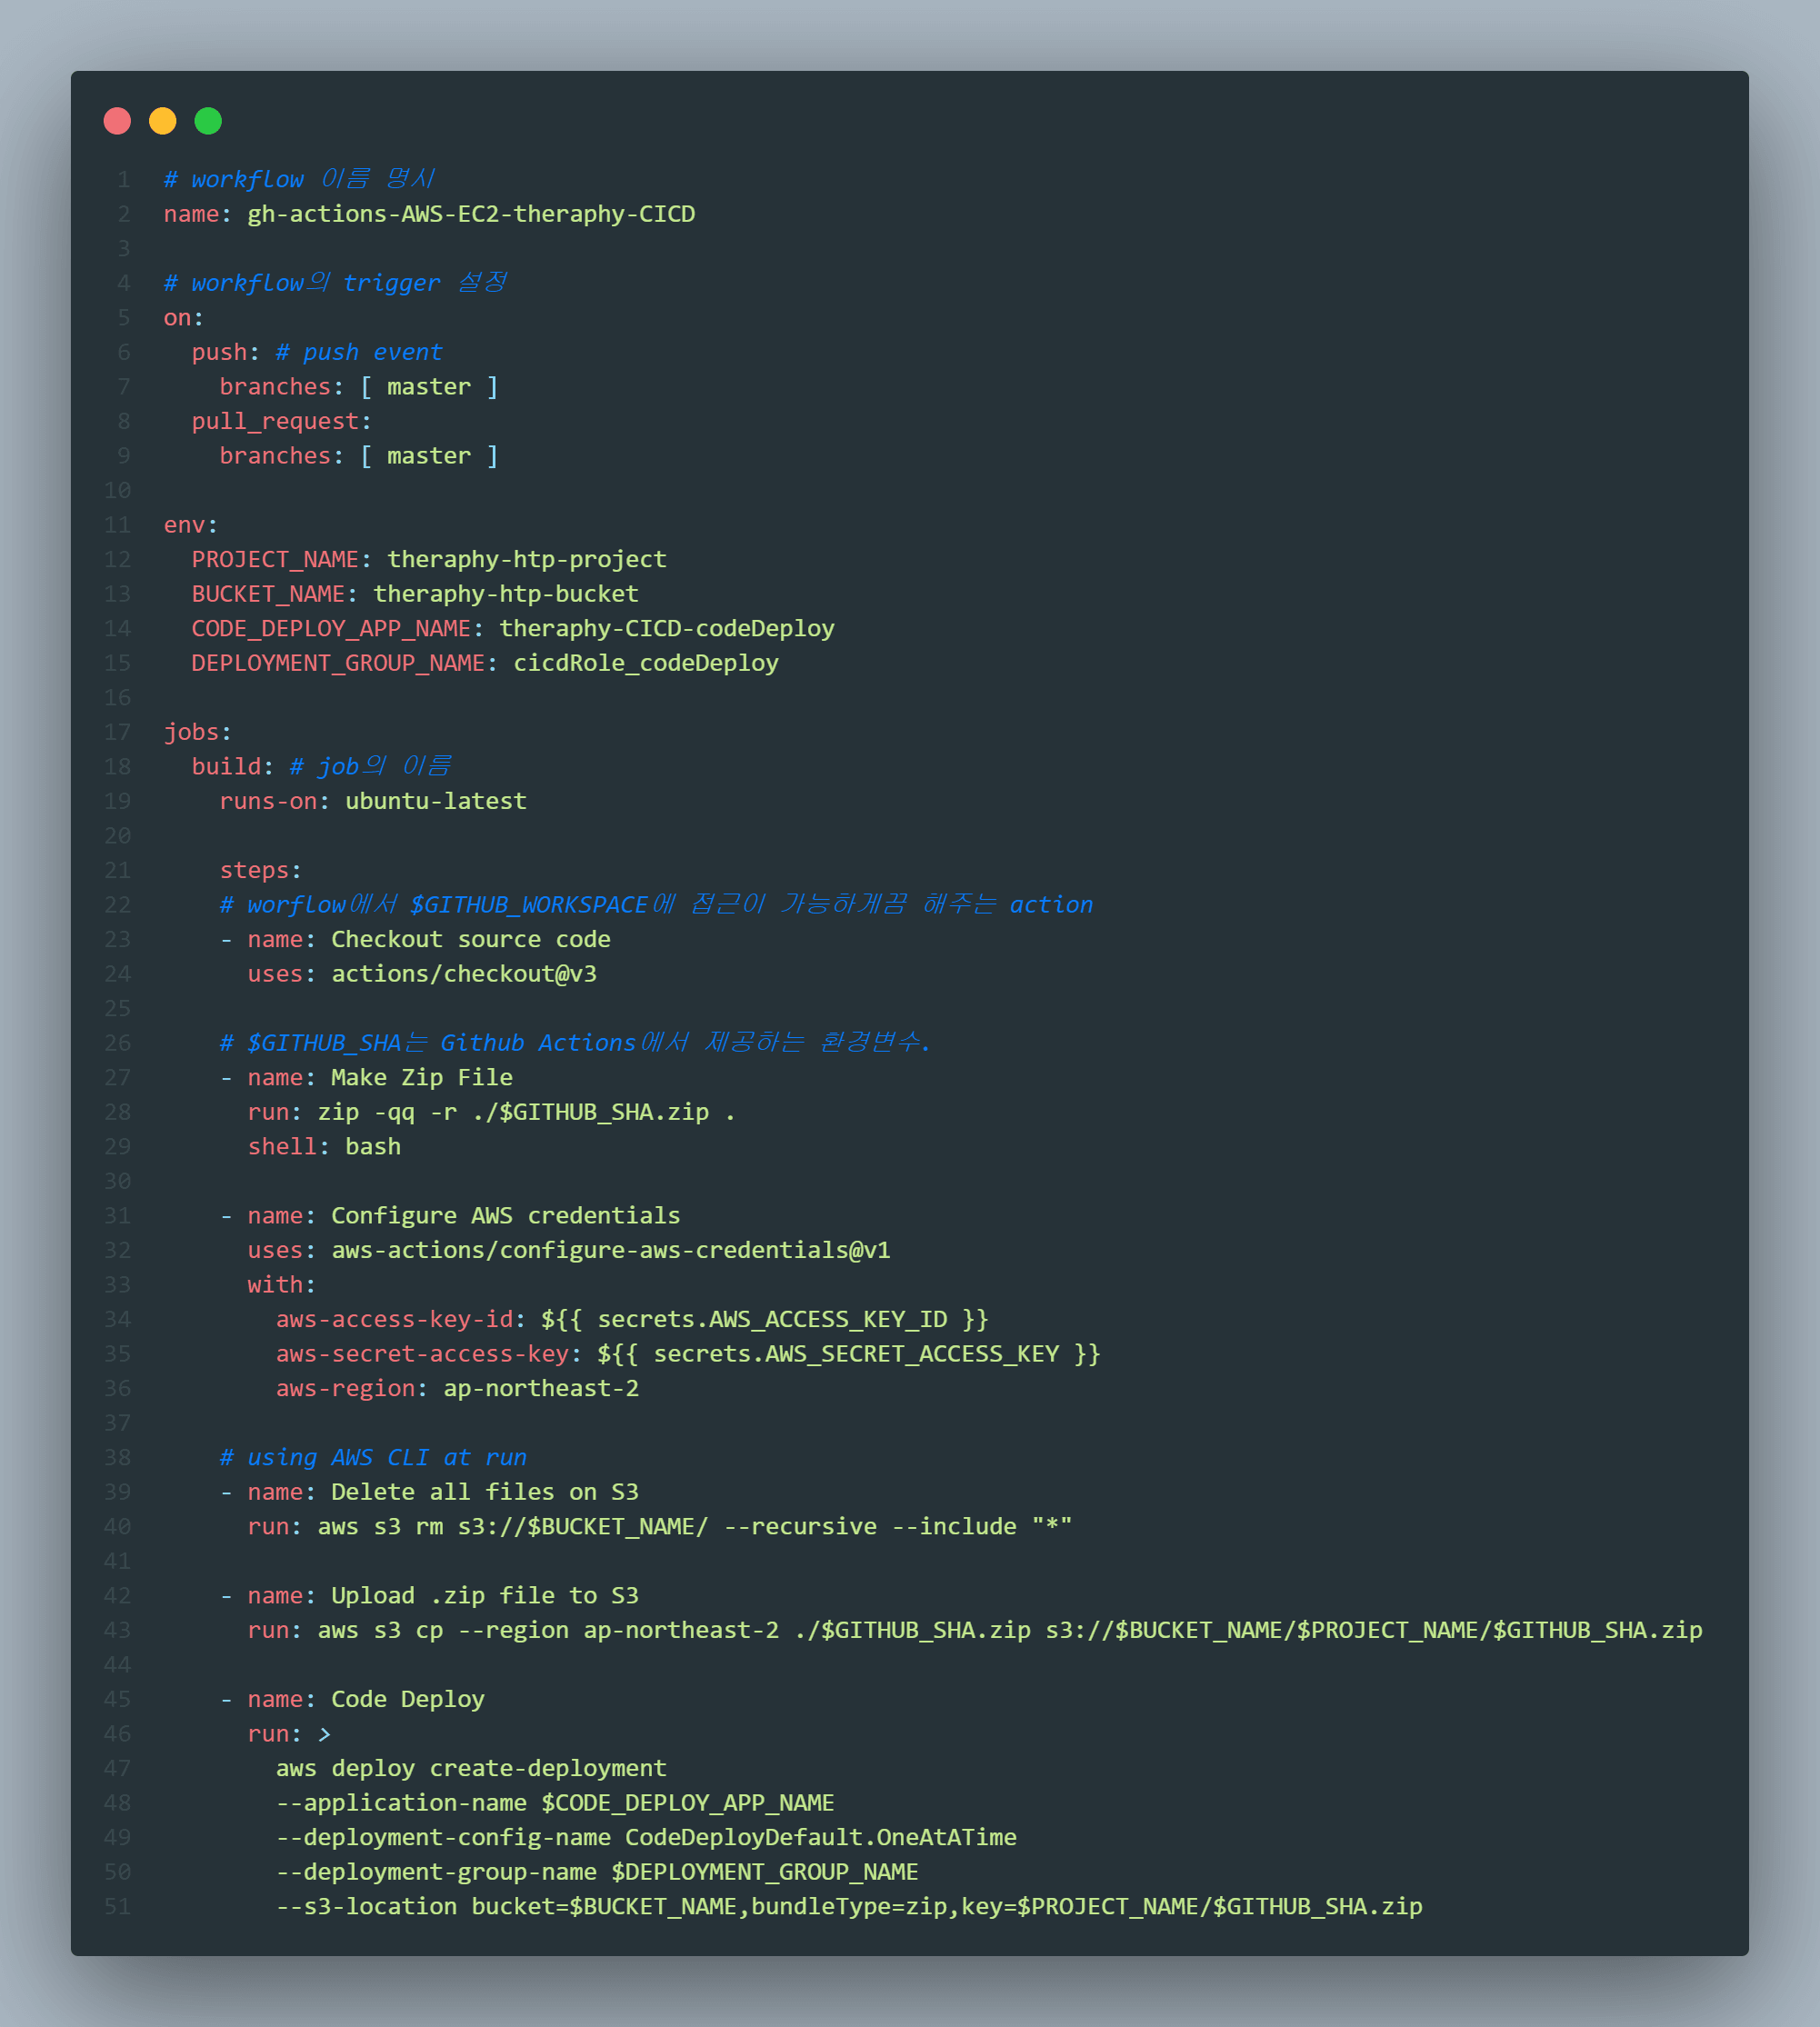Click actions/checkout@v3 text
This screenshot has width=1820, height=2027.
(x=464, y=974)
